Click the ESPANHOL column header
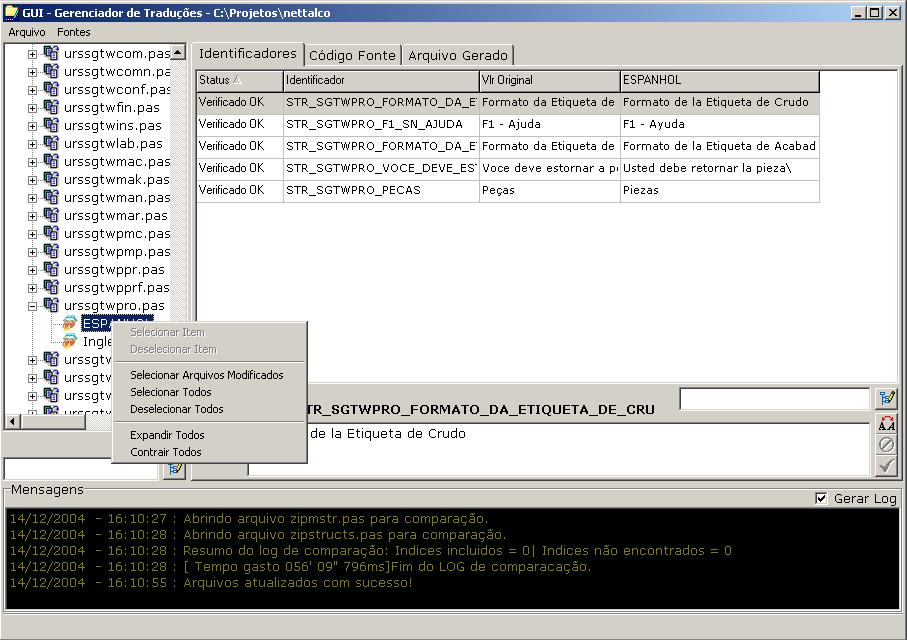Screen dimensions: 907x640 720,80
